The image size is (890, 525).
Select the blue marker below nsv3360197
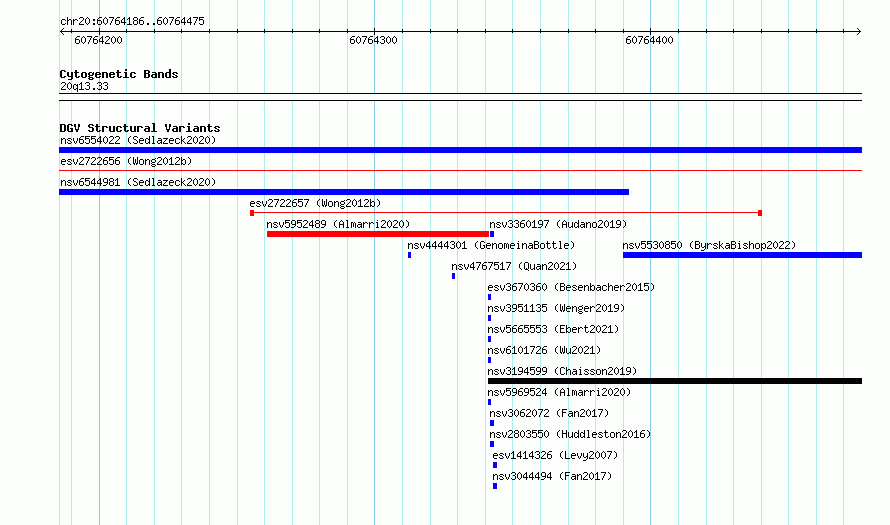click(492, 234)
